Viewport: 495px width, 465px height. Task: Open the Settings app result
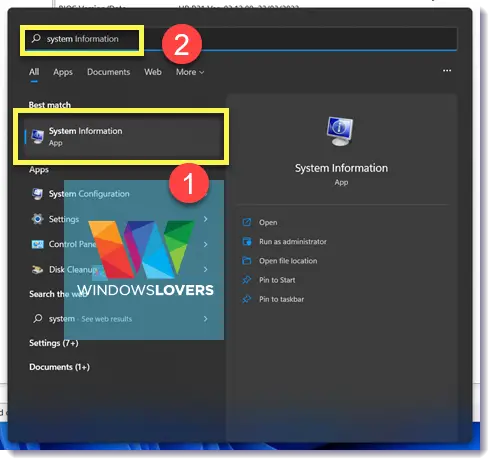[x=64, y=219]
